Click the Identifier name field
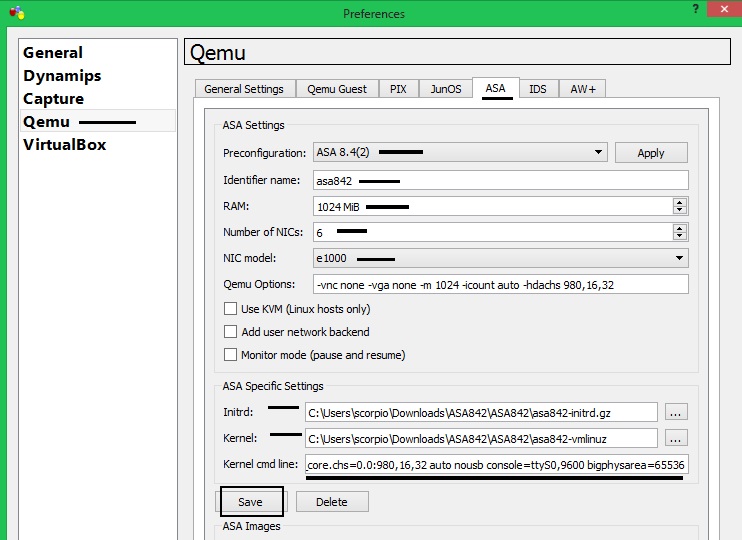The height and width of the screenshot is (540, 742). [x=501, y=180]
